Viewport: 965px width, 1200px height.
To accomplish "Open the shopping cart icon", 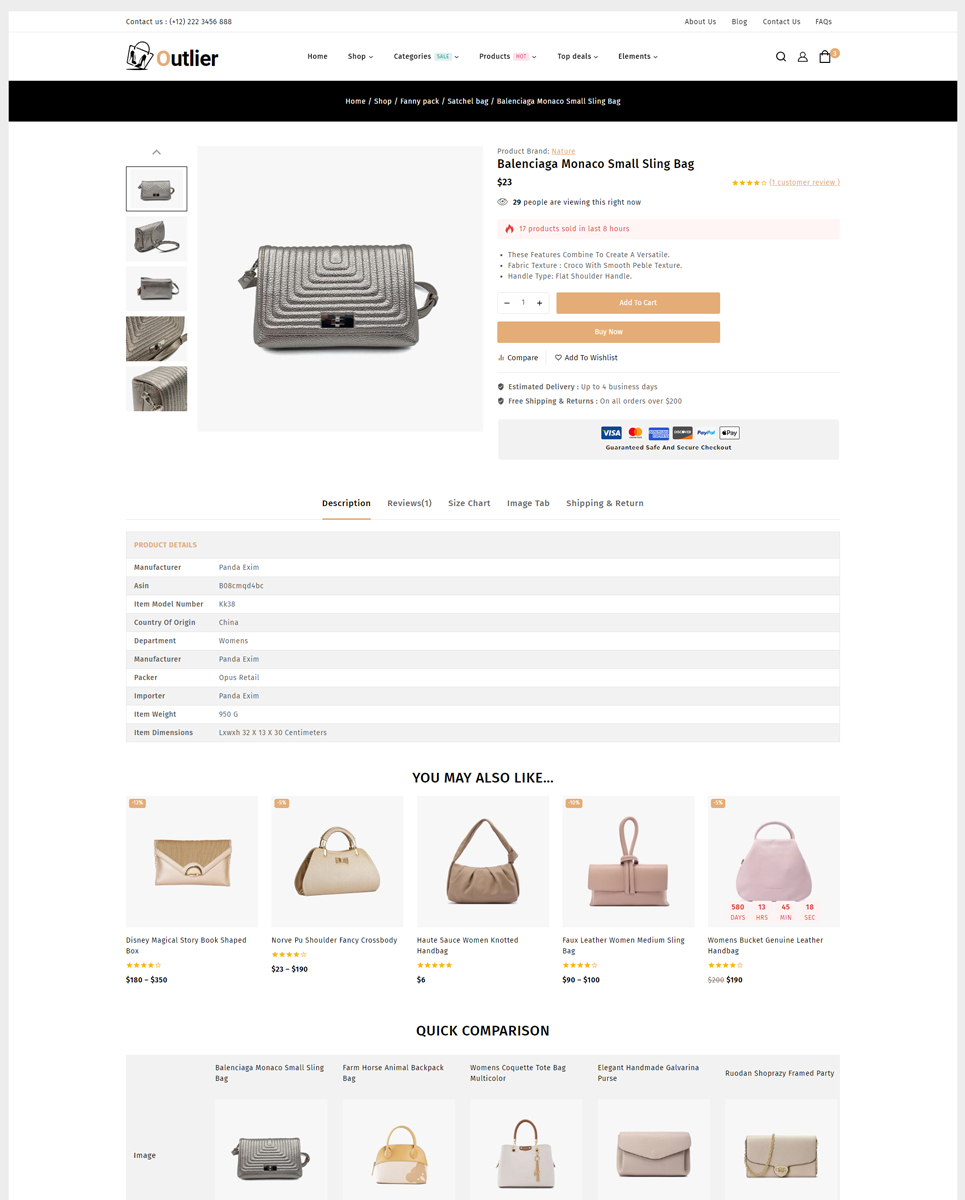I will (825, 57).
